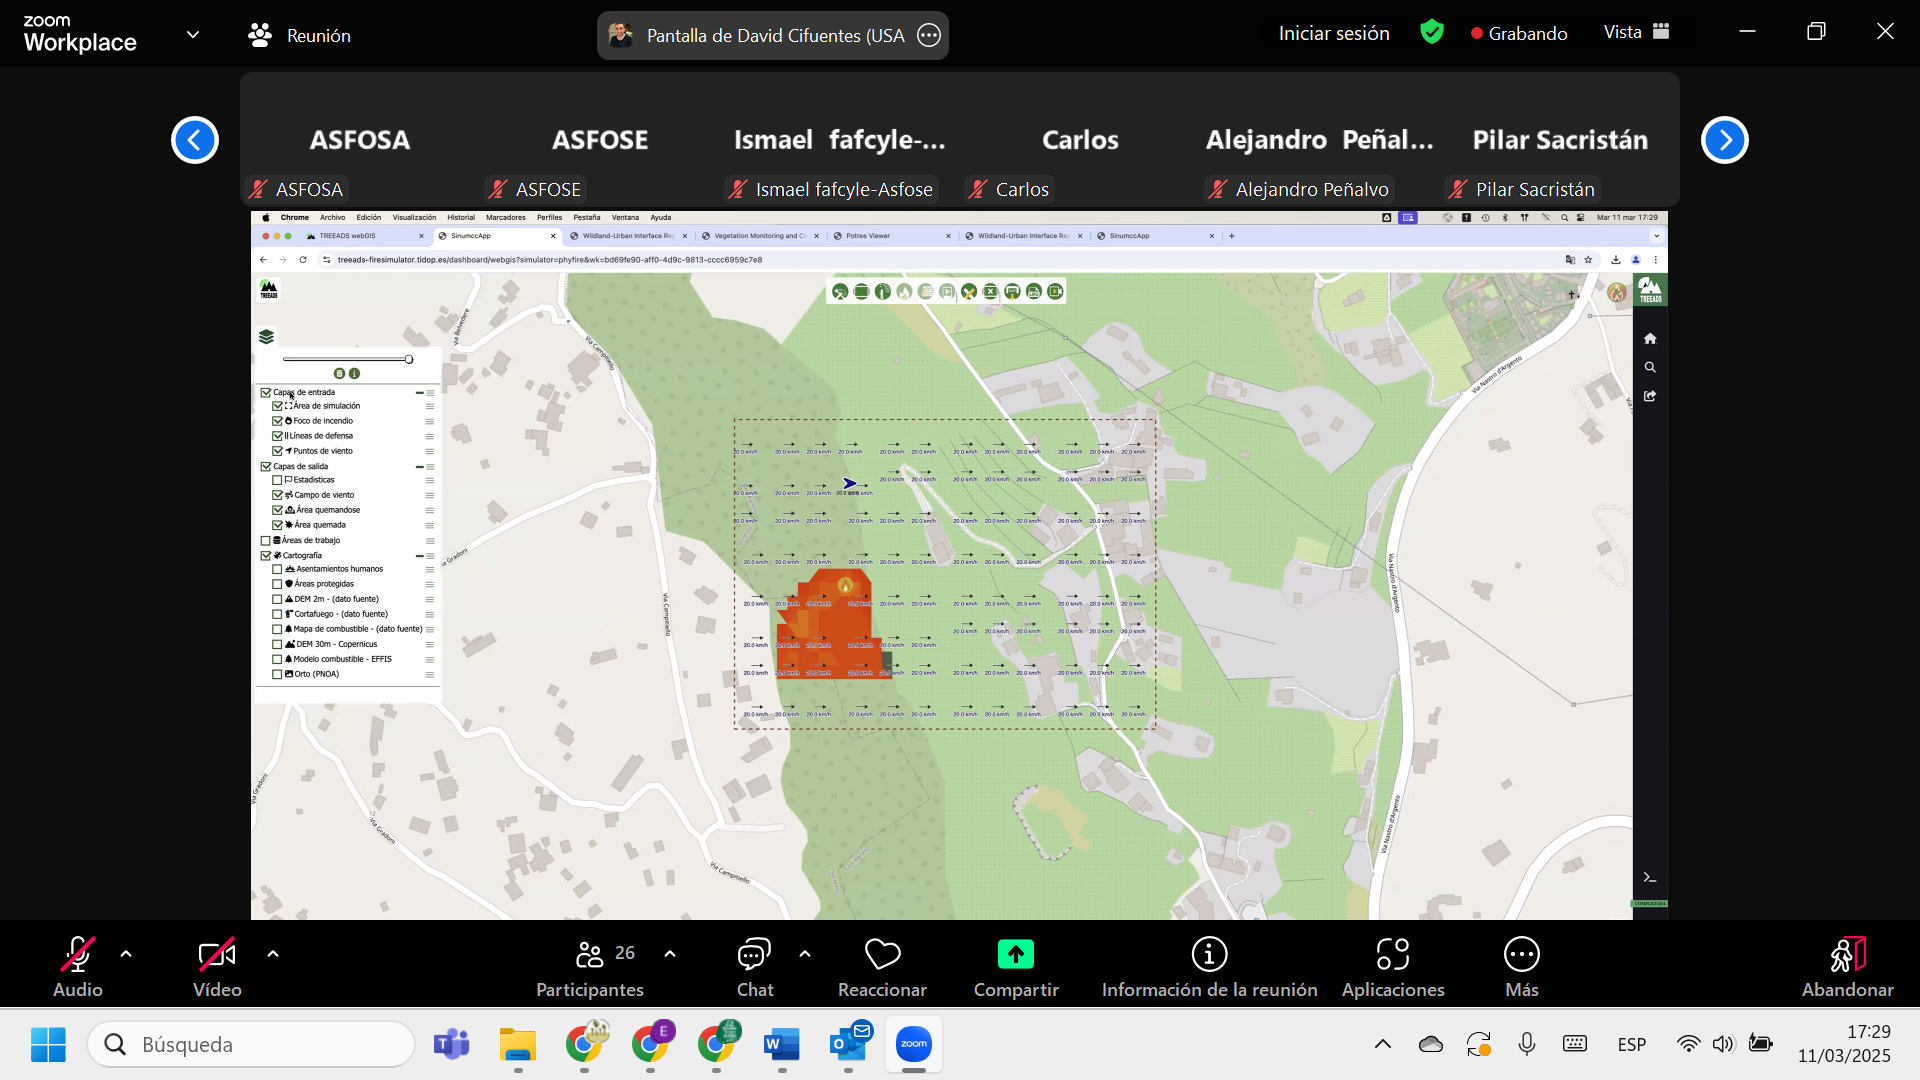Open screen share options ellipsis

[x=929, y=36]
